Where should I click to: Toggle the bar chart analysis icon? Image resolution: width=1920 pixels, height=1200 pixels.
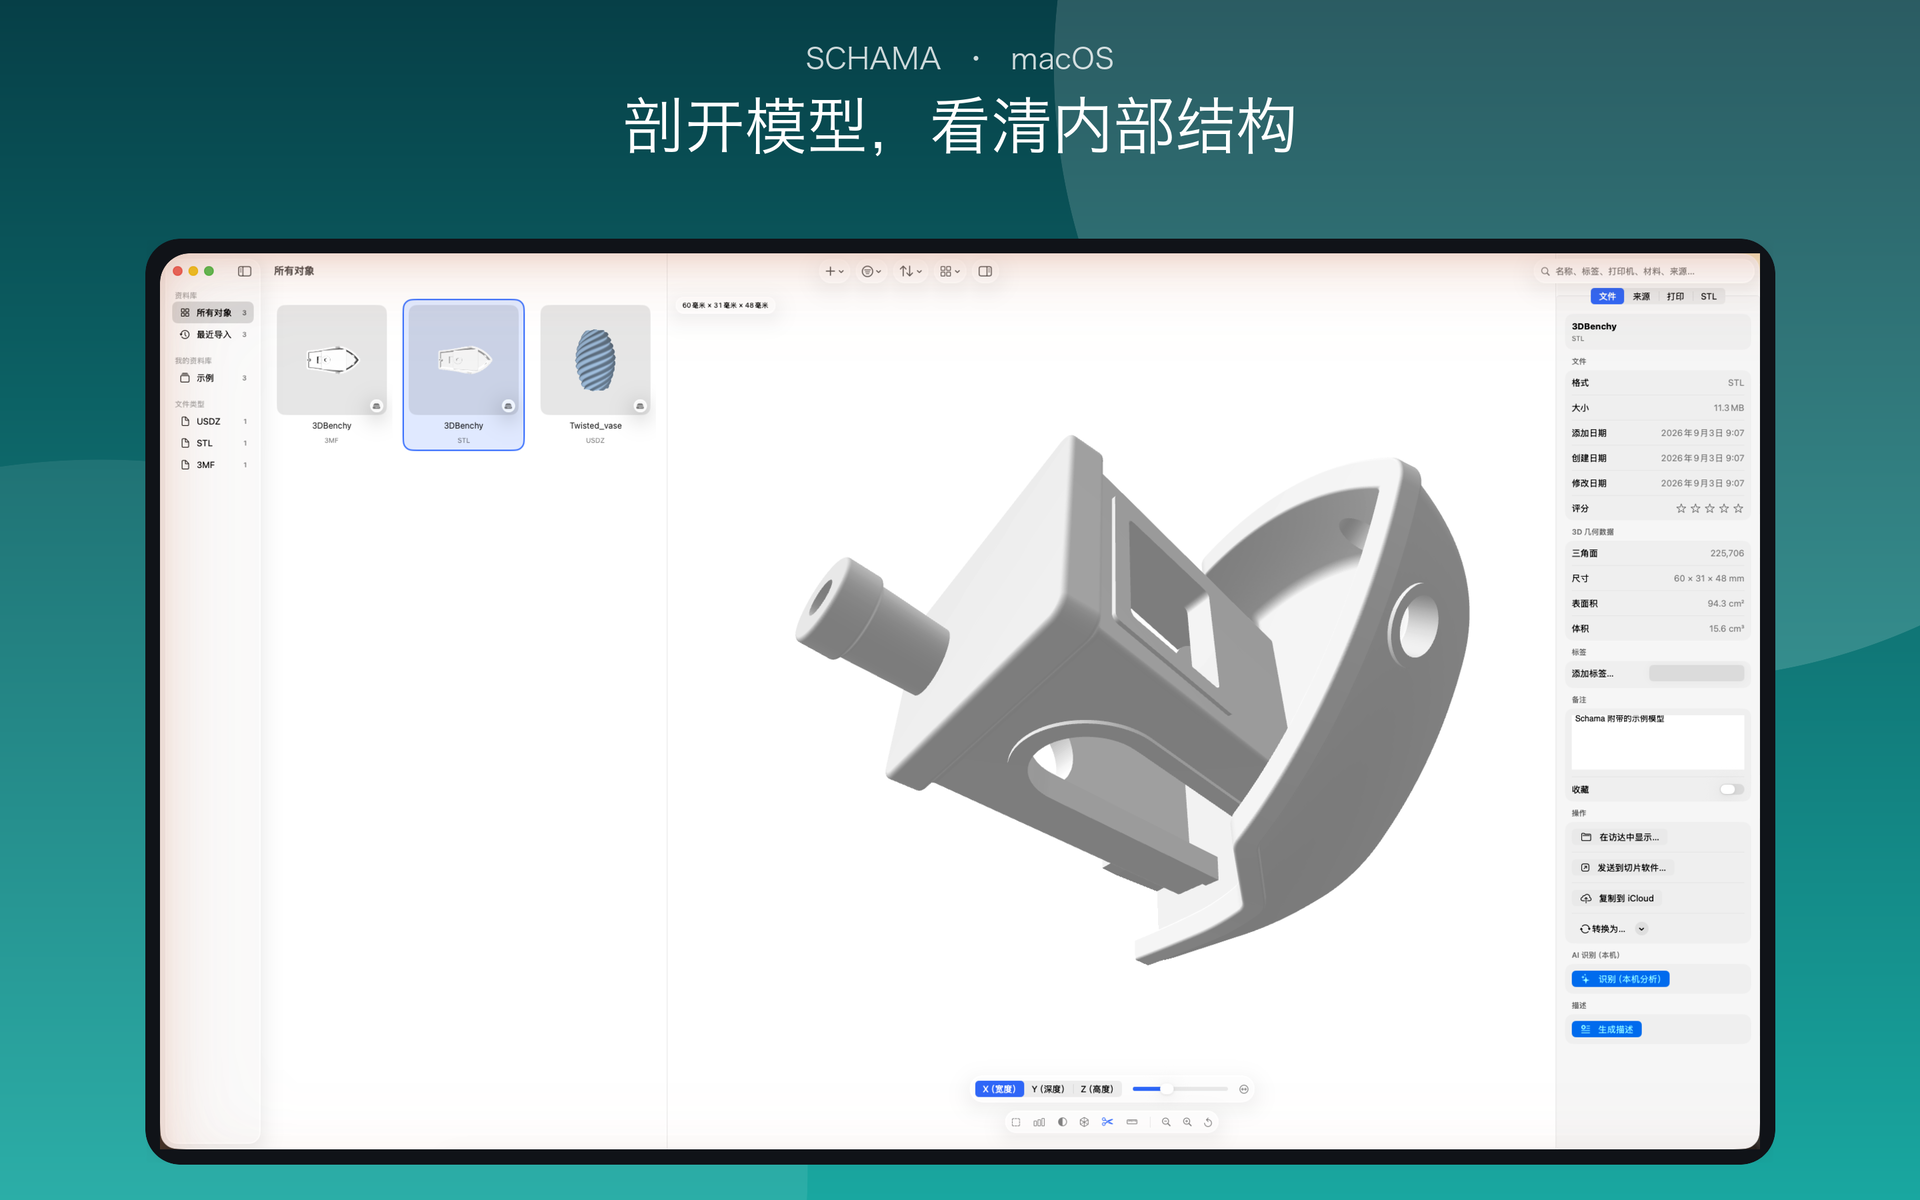[1039, 1123]
